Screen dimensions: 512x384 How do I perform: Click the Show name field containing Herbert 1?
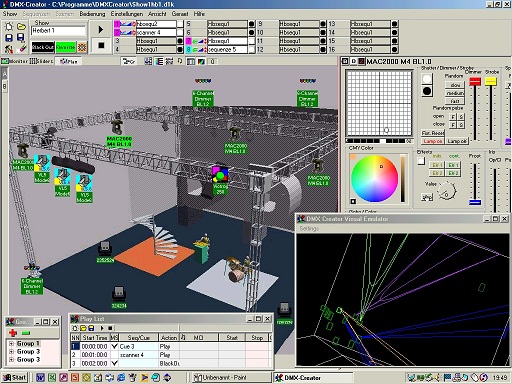tap(59, 31)
